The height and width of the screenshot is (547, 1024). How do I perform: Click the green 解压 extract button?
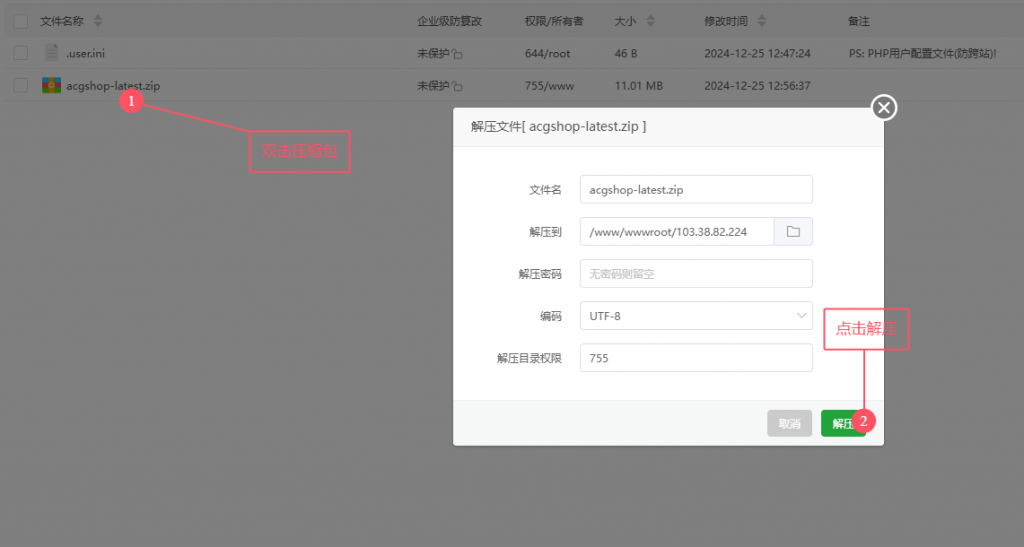tap(842, 424)
